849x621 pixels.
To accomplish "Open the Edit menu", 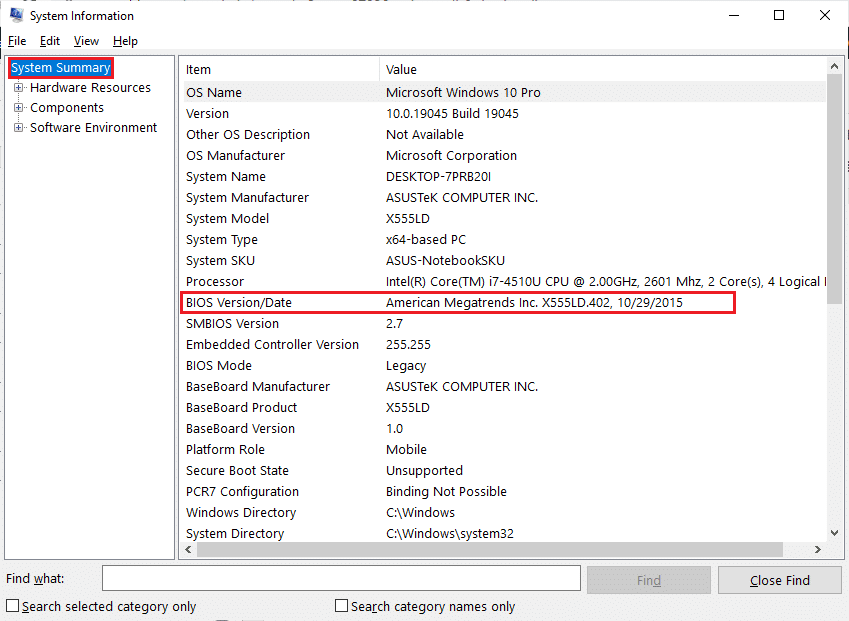I will pos(50,41).
